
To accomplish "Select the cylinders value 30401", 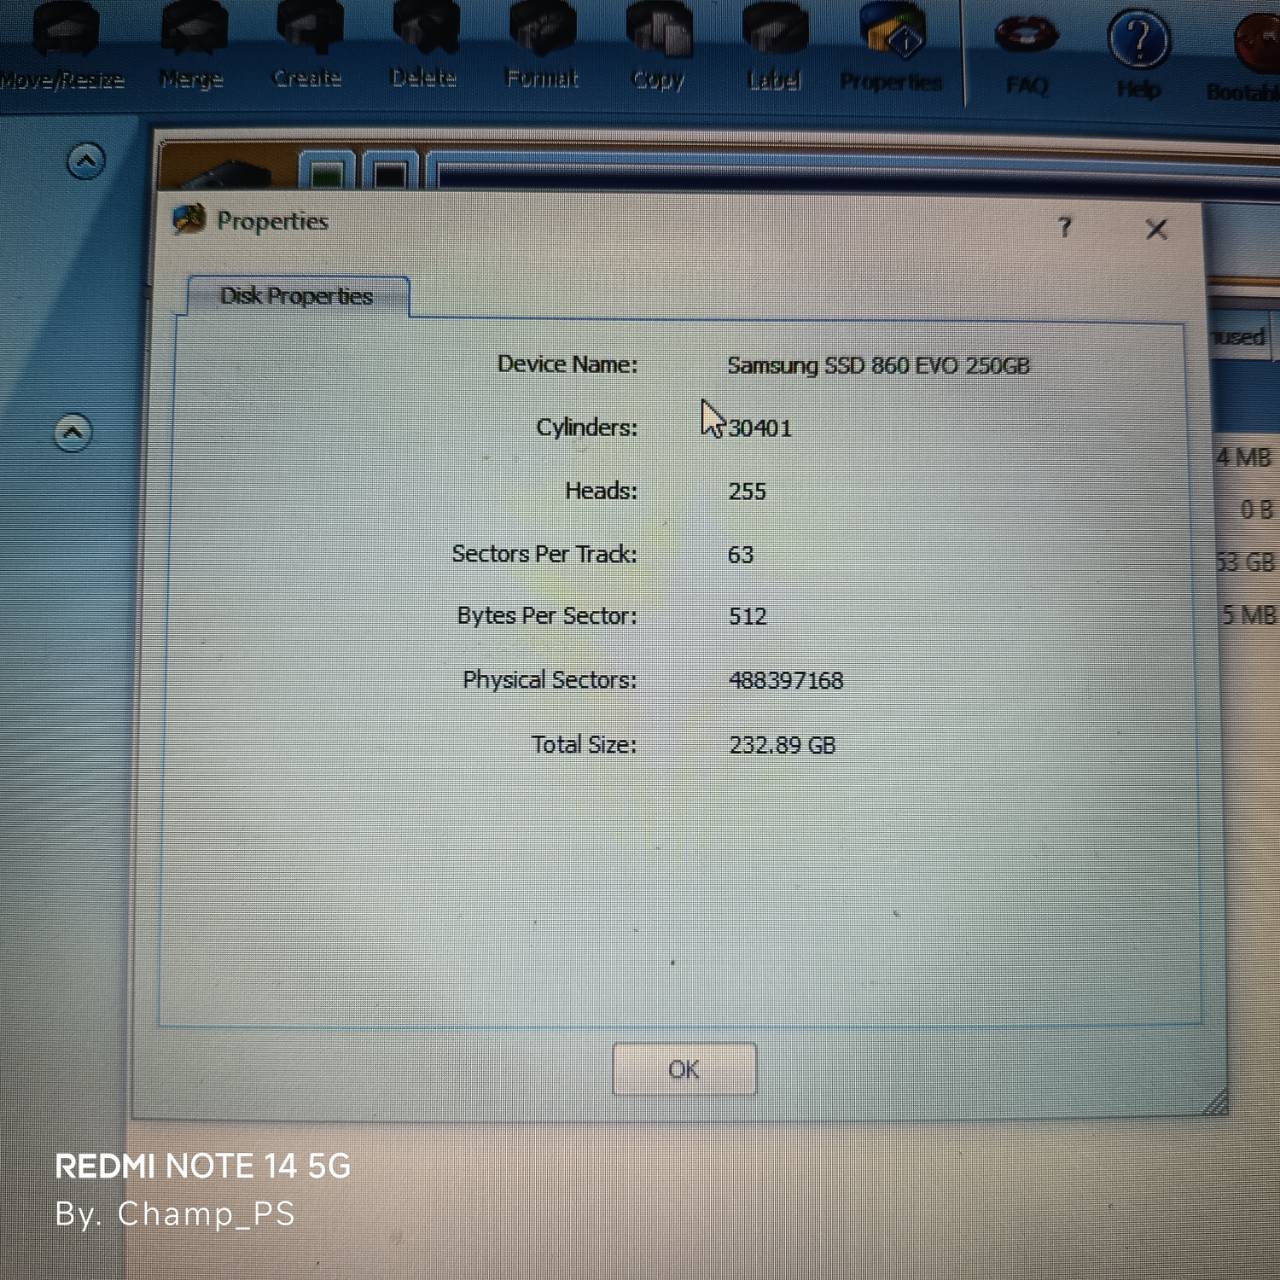I will [x=760, y=428].
